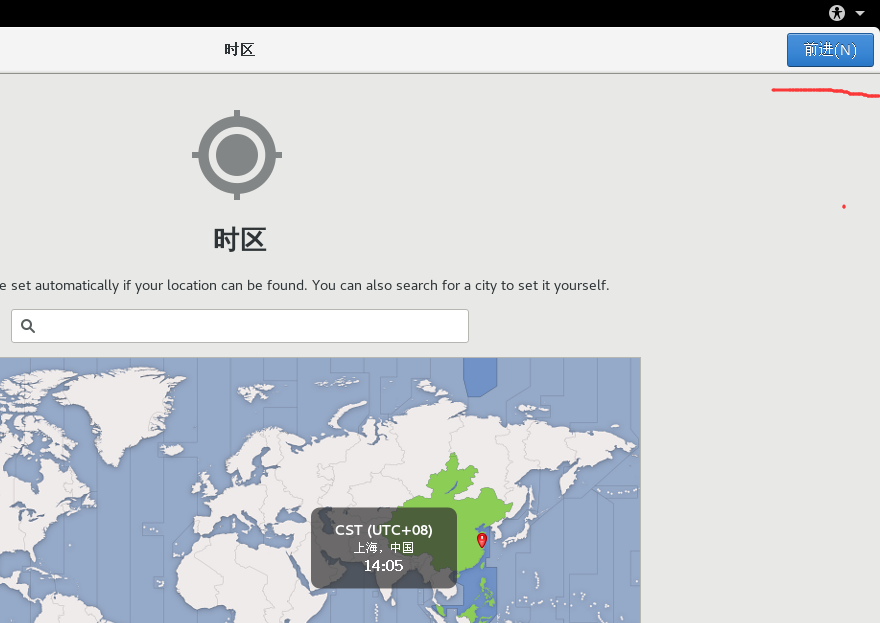The width and height of the screenshot is (880, 623).
Task: Open the accessibility menu icon
Action: pos(837,13)
